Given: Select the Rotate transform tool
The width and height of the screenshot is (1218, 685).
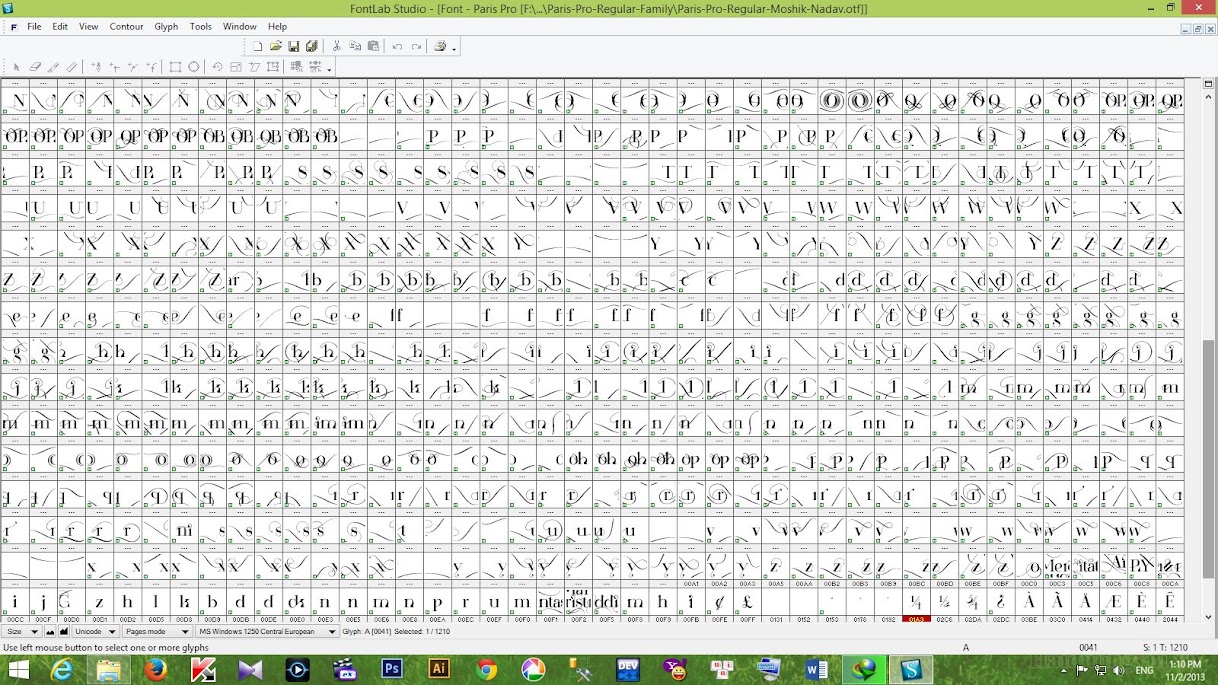Looking at the screenshot, I should [217, 67].
